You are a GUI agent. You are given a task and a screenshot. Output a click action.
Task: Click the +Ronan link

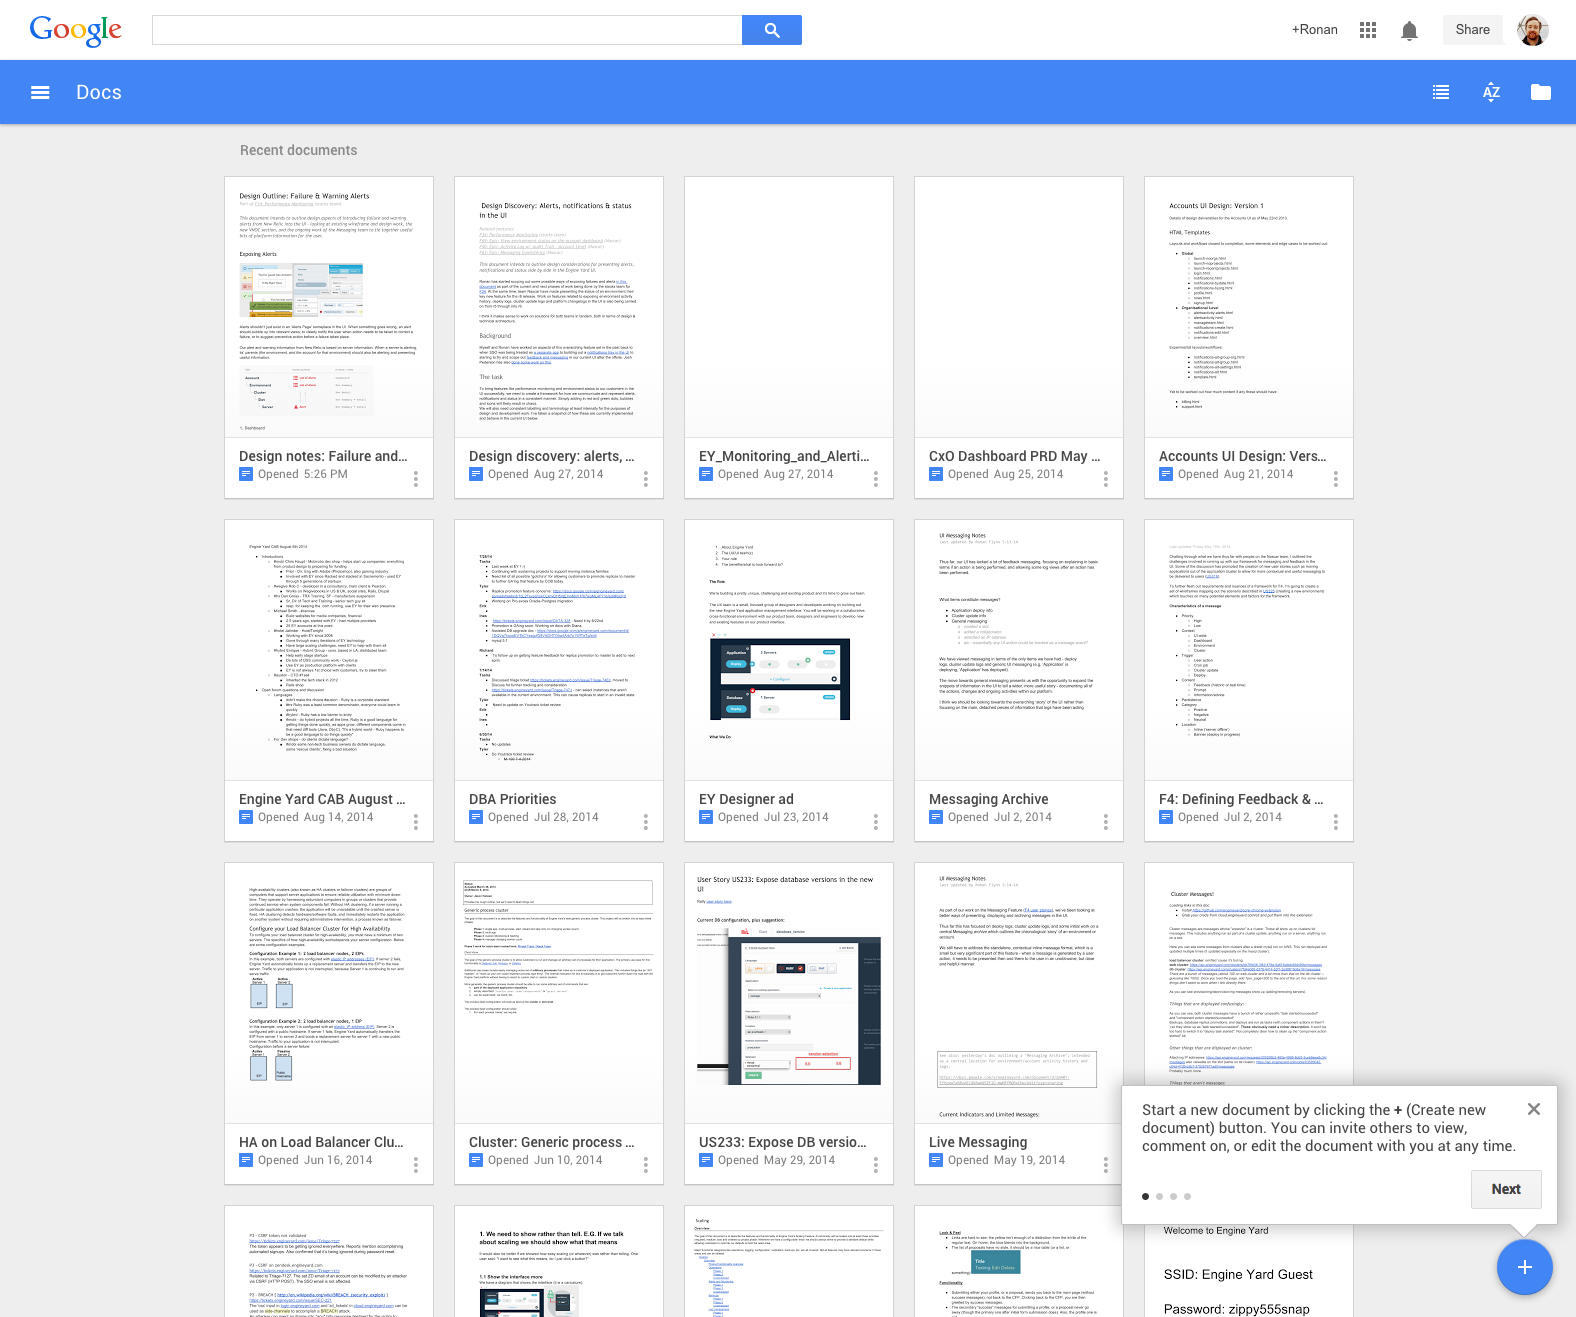[1314, 30]
